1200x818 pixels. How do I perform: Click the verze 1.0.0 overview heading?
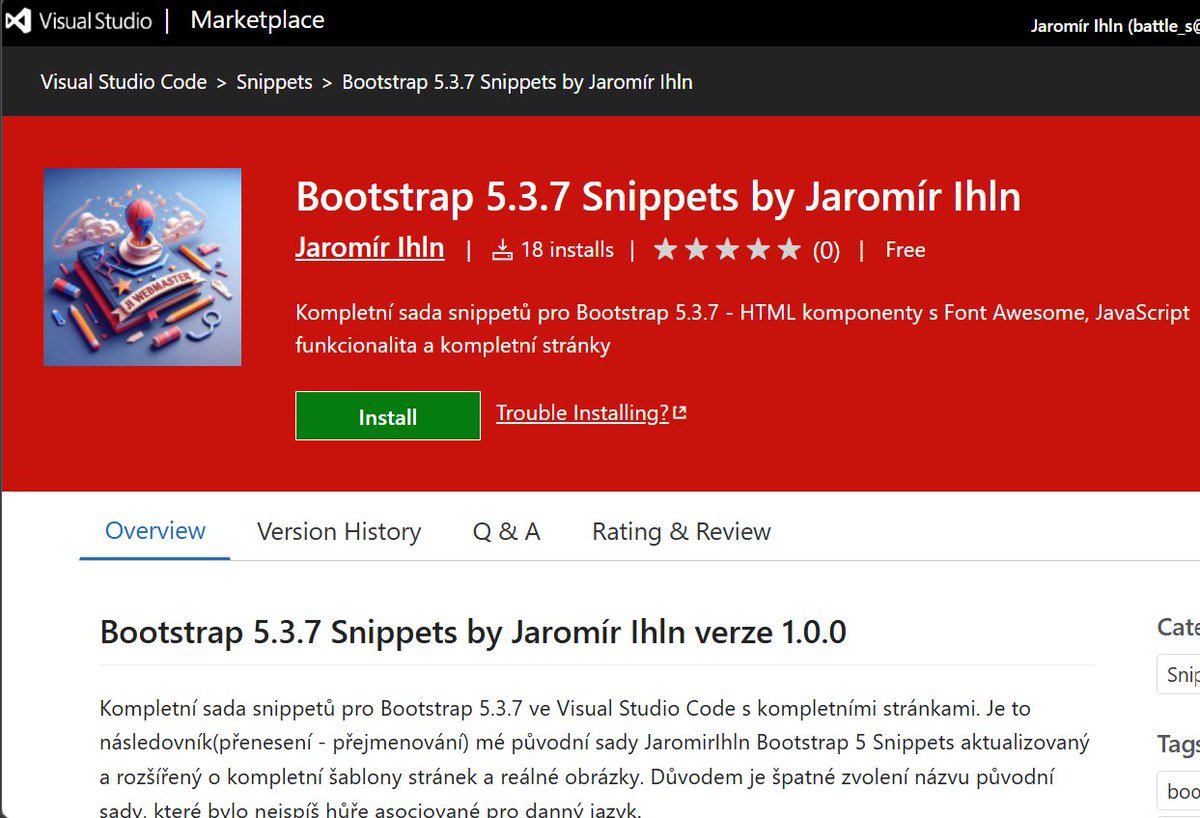tap(473, 632)
